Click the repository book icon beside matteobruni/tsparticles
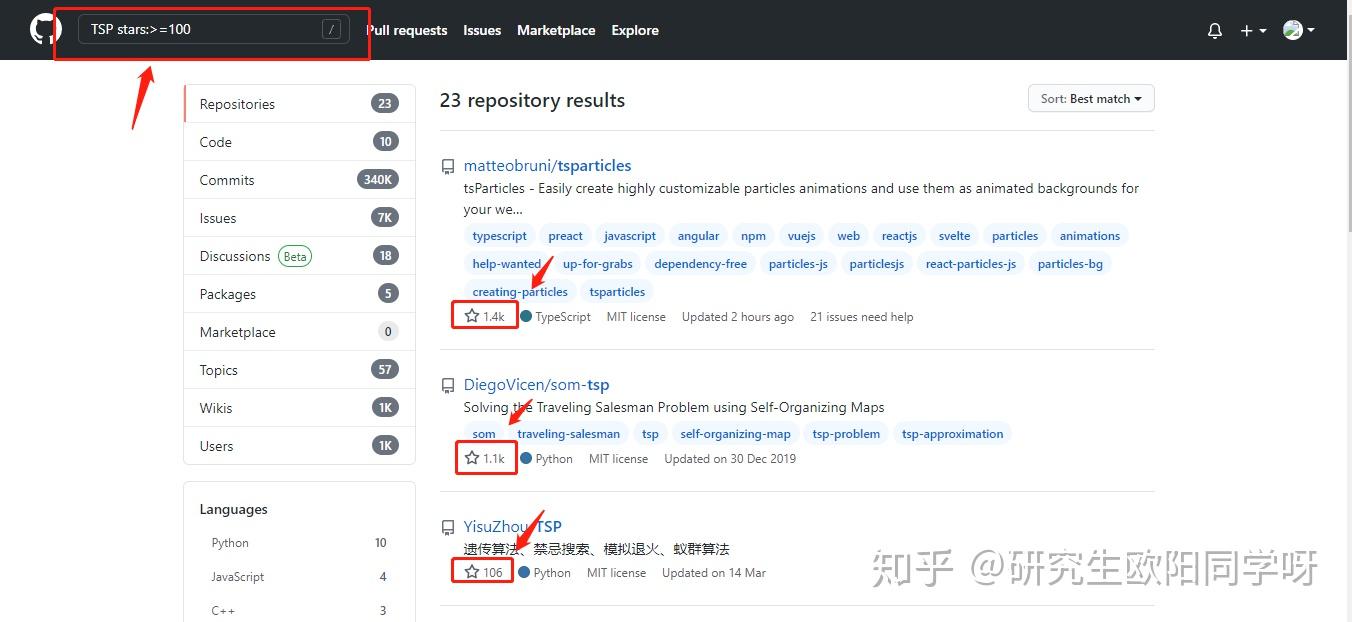This screenshot has width=1352, height=622. coord(447,166)
